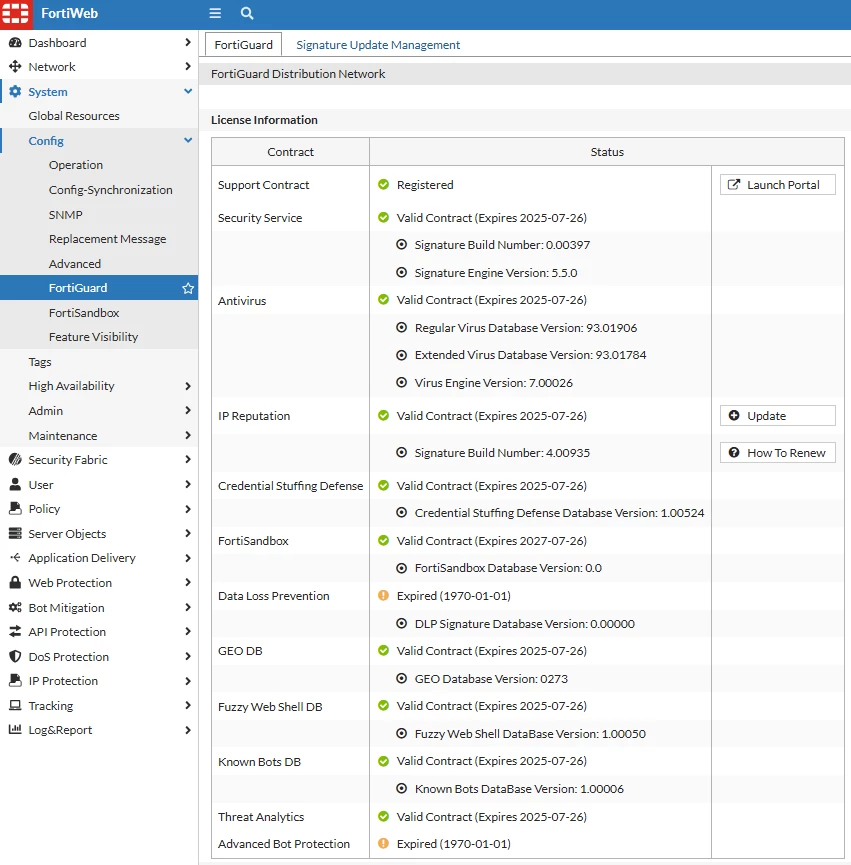
Task: Click green check icon in Antivirus row
Action: pyautogui.click(x=383, y=300)
